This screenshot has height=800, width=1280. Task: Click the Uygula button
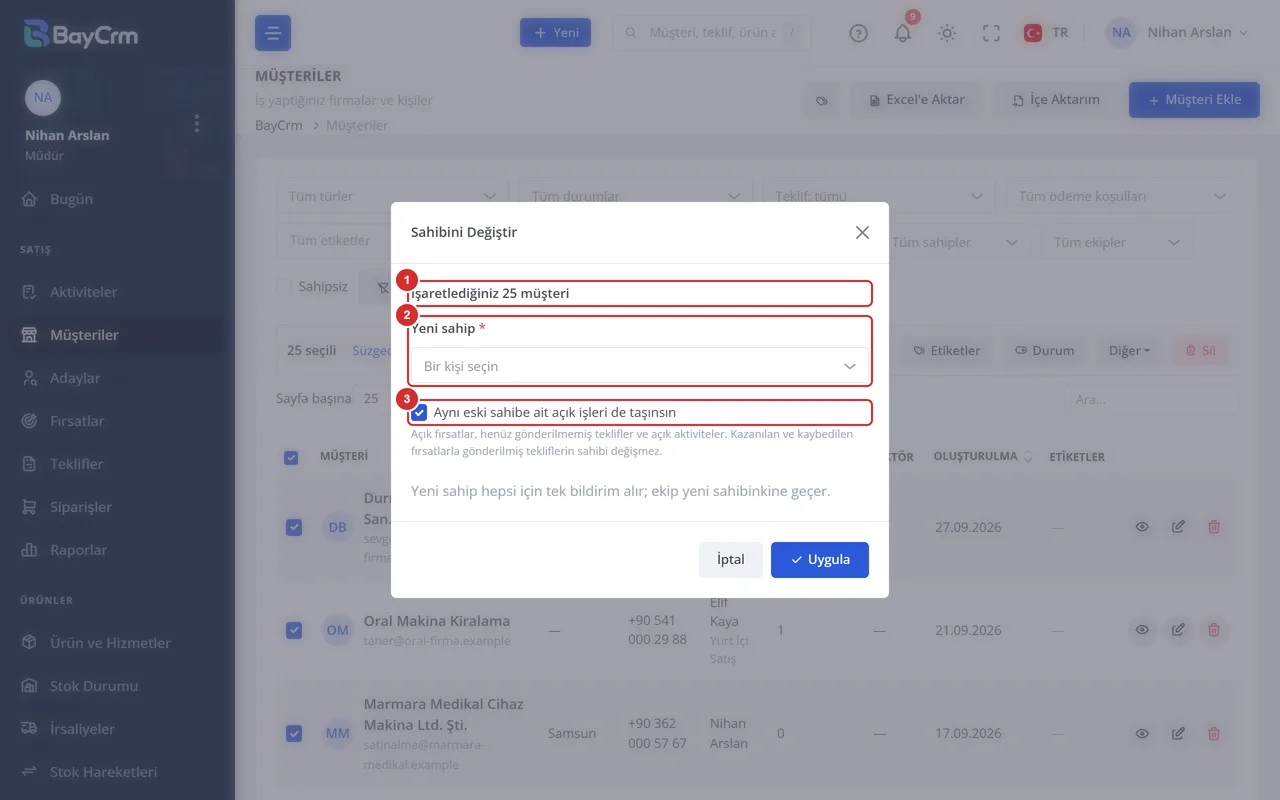click(x=820, y=560)
